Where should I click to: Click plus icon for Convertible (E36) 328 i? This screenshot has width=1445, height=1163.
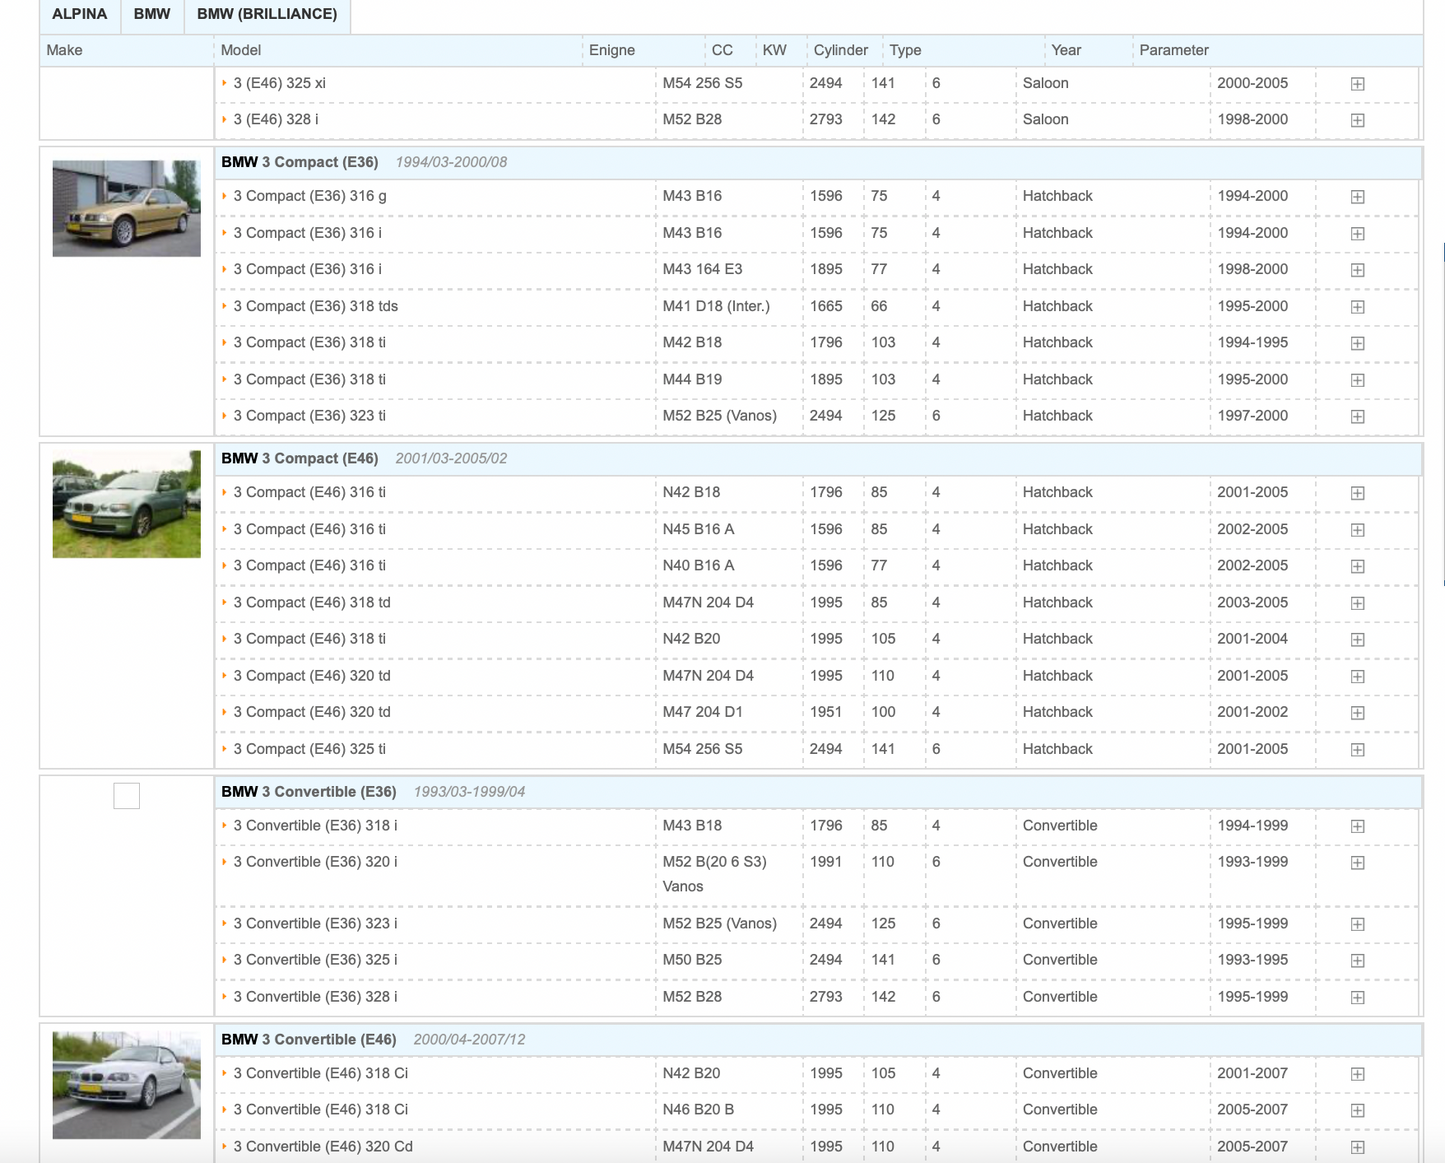point(1357,997)
